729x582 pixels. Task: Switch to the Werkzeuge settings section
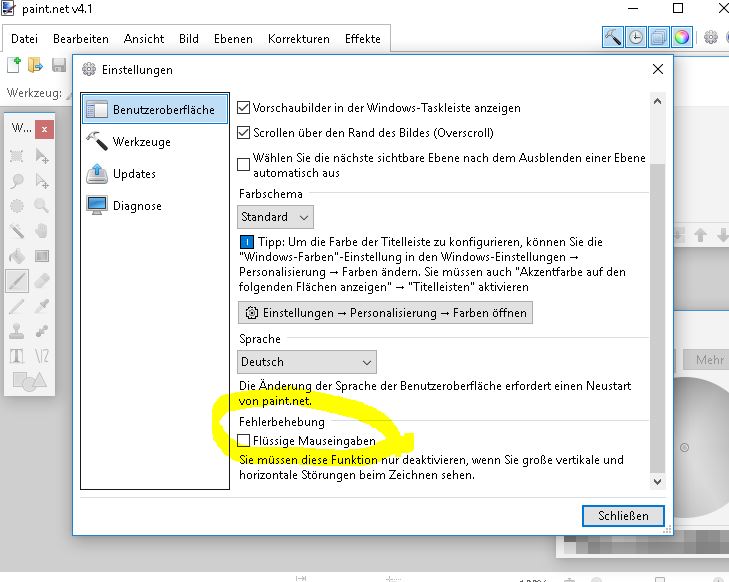tap(155, 141)
